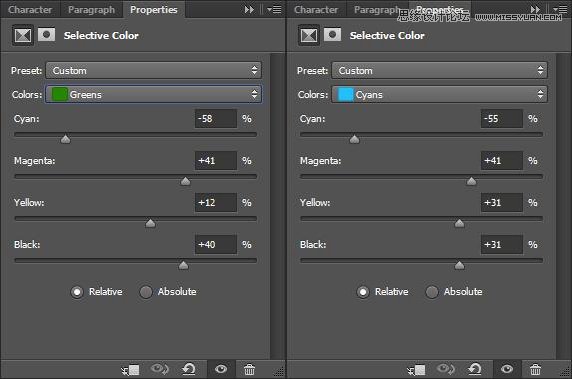Click Yellow slider handle in Cyans panel
The width and height of the screenshot is (572, 379).
pos(459,223)
